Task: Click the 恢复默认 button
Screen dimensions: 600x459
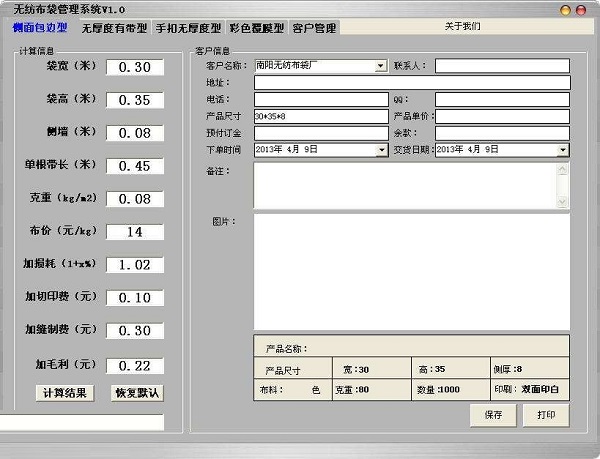Action: [137, 393]
